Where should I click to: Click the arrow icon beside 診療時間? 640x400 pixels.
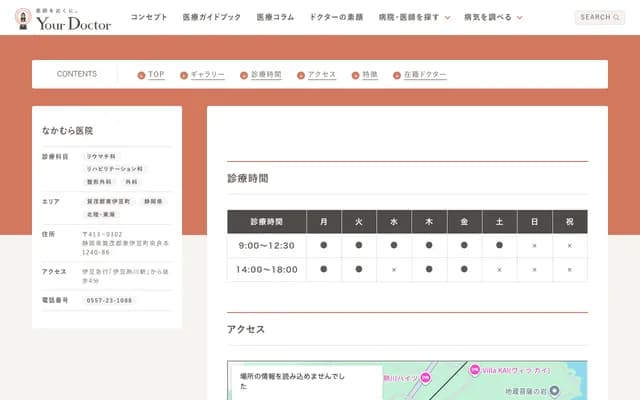pos(244,75)
